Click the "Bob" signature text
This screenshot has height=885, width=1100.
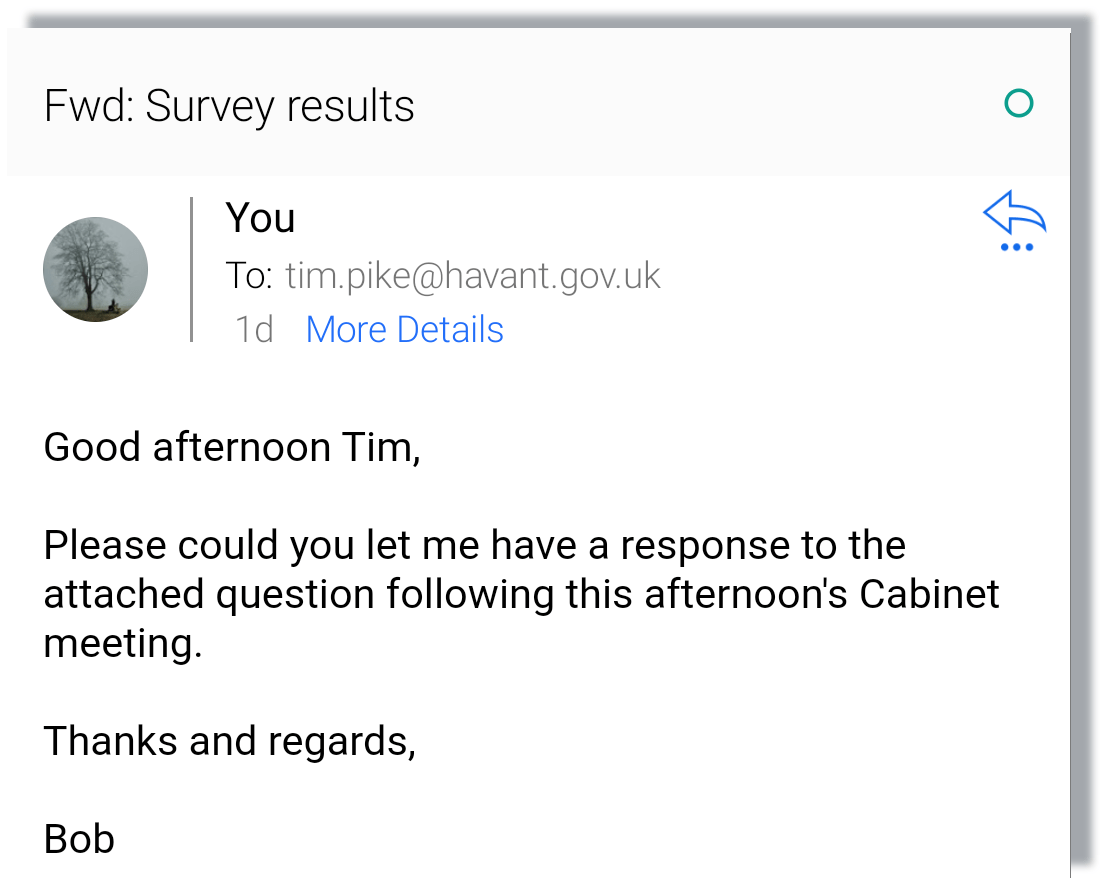(79, 838)
